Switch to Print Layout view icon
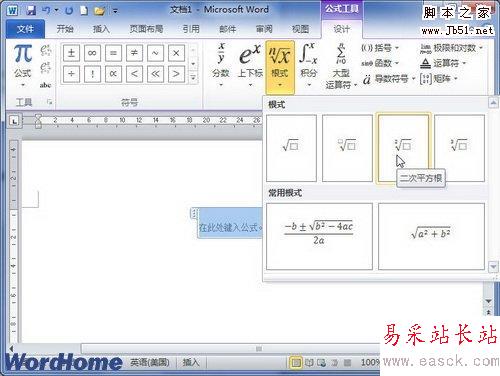This screenshot has width=500, height=376. (296, 362)
